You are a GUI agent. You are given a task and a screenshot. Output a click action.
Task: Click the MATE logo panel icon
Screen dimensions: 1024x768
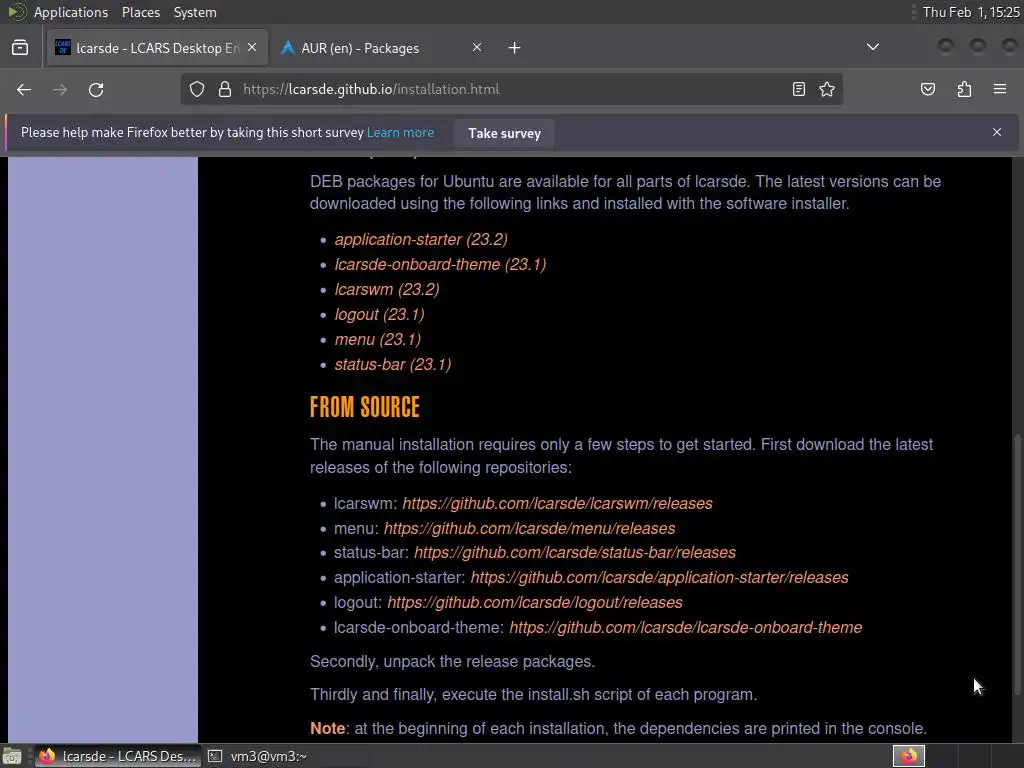click(16, 12)
